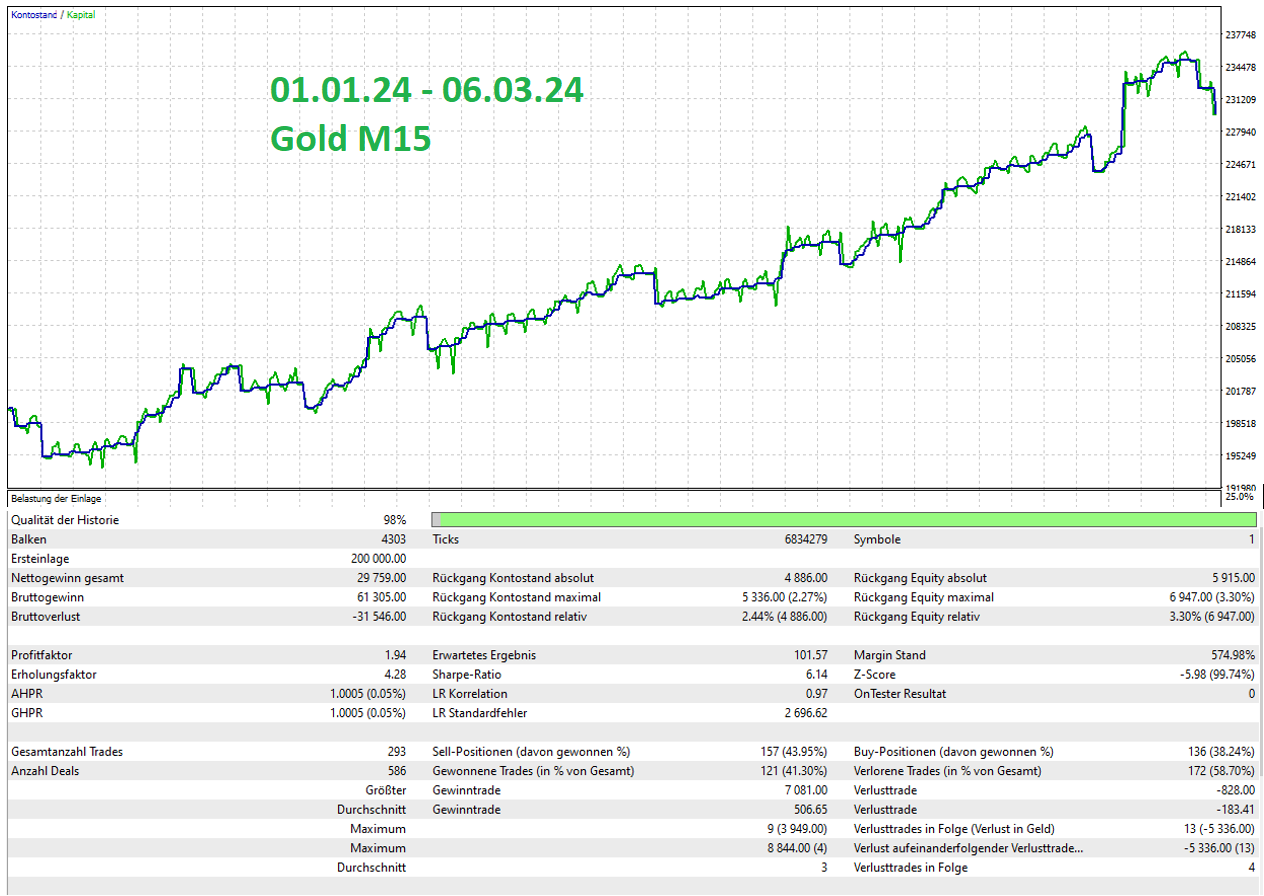1264x896 pixels.
Task: Click the 'Gesamtanzahl Trades' label
Action: coord(67,752)
